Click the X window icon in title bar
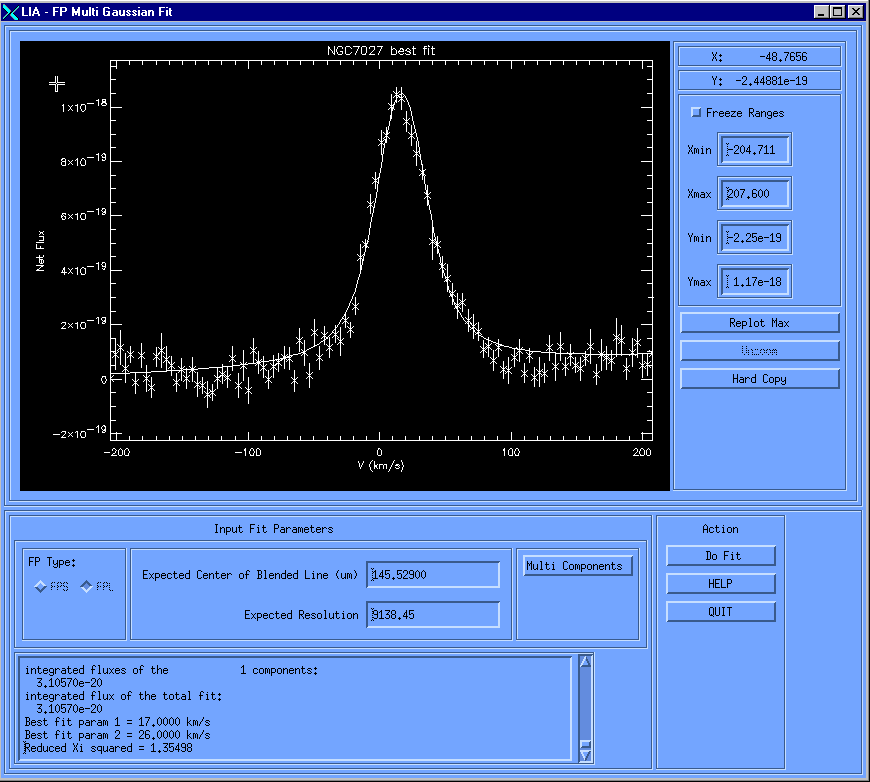Viewport: 870px width, 782px height. [x=11, y=11]
